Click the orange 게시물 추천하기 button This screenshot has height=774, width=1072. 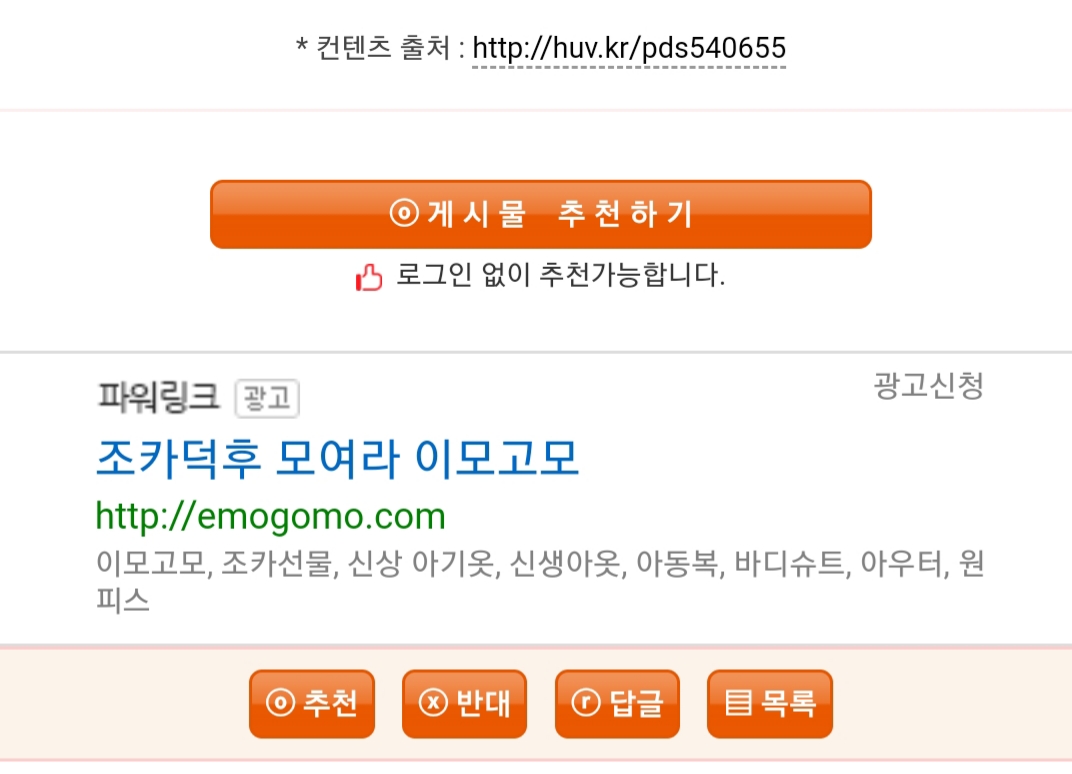coord(541,214)
